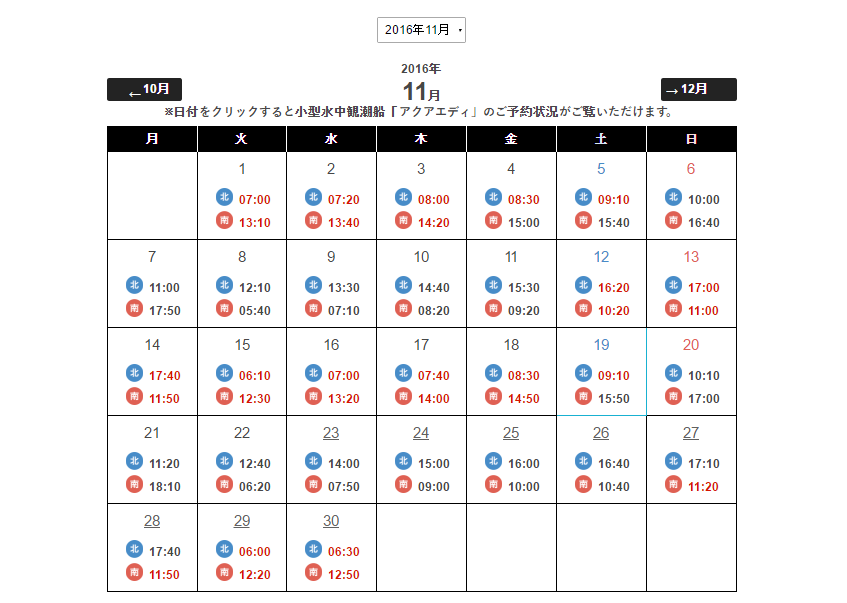The width and height of the screenshot is (847, 603).
Task: Click the red 南 icon on November 1
Action: [224, 221]
